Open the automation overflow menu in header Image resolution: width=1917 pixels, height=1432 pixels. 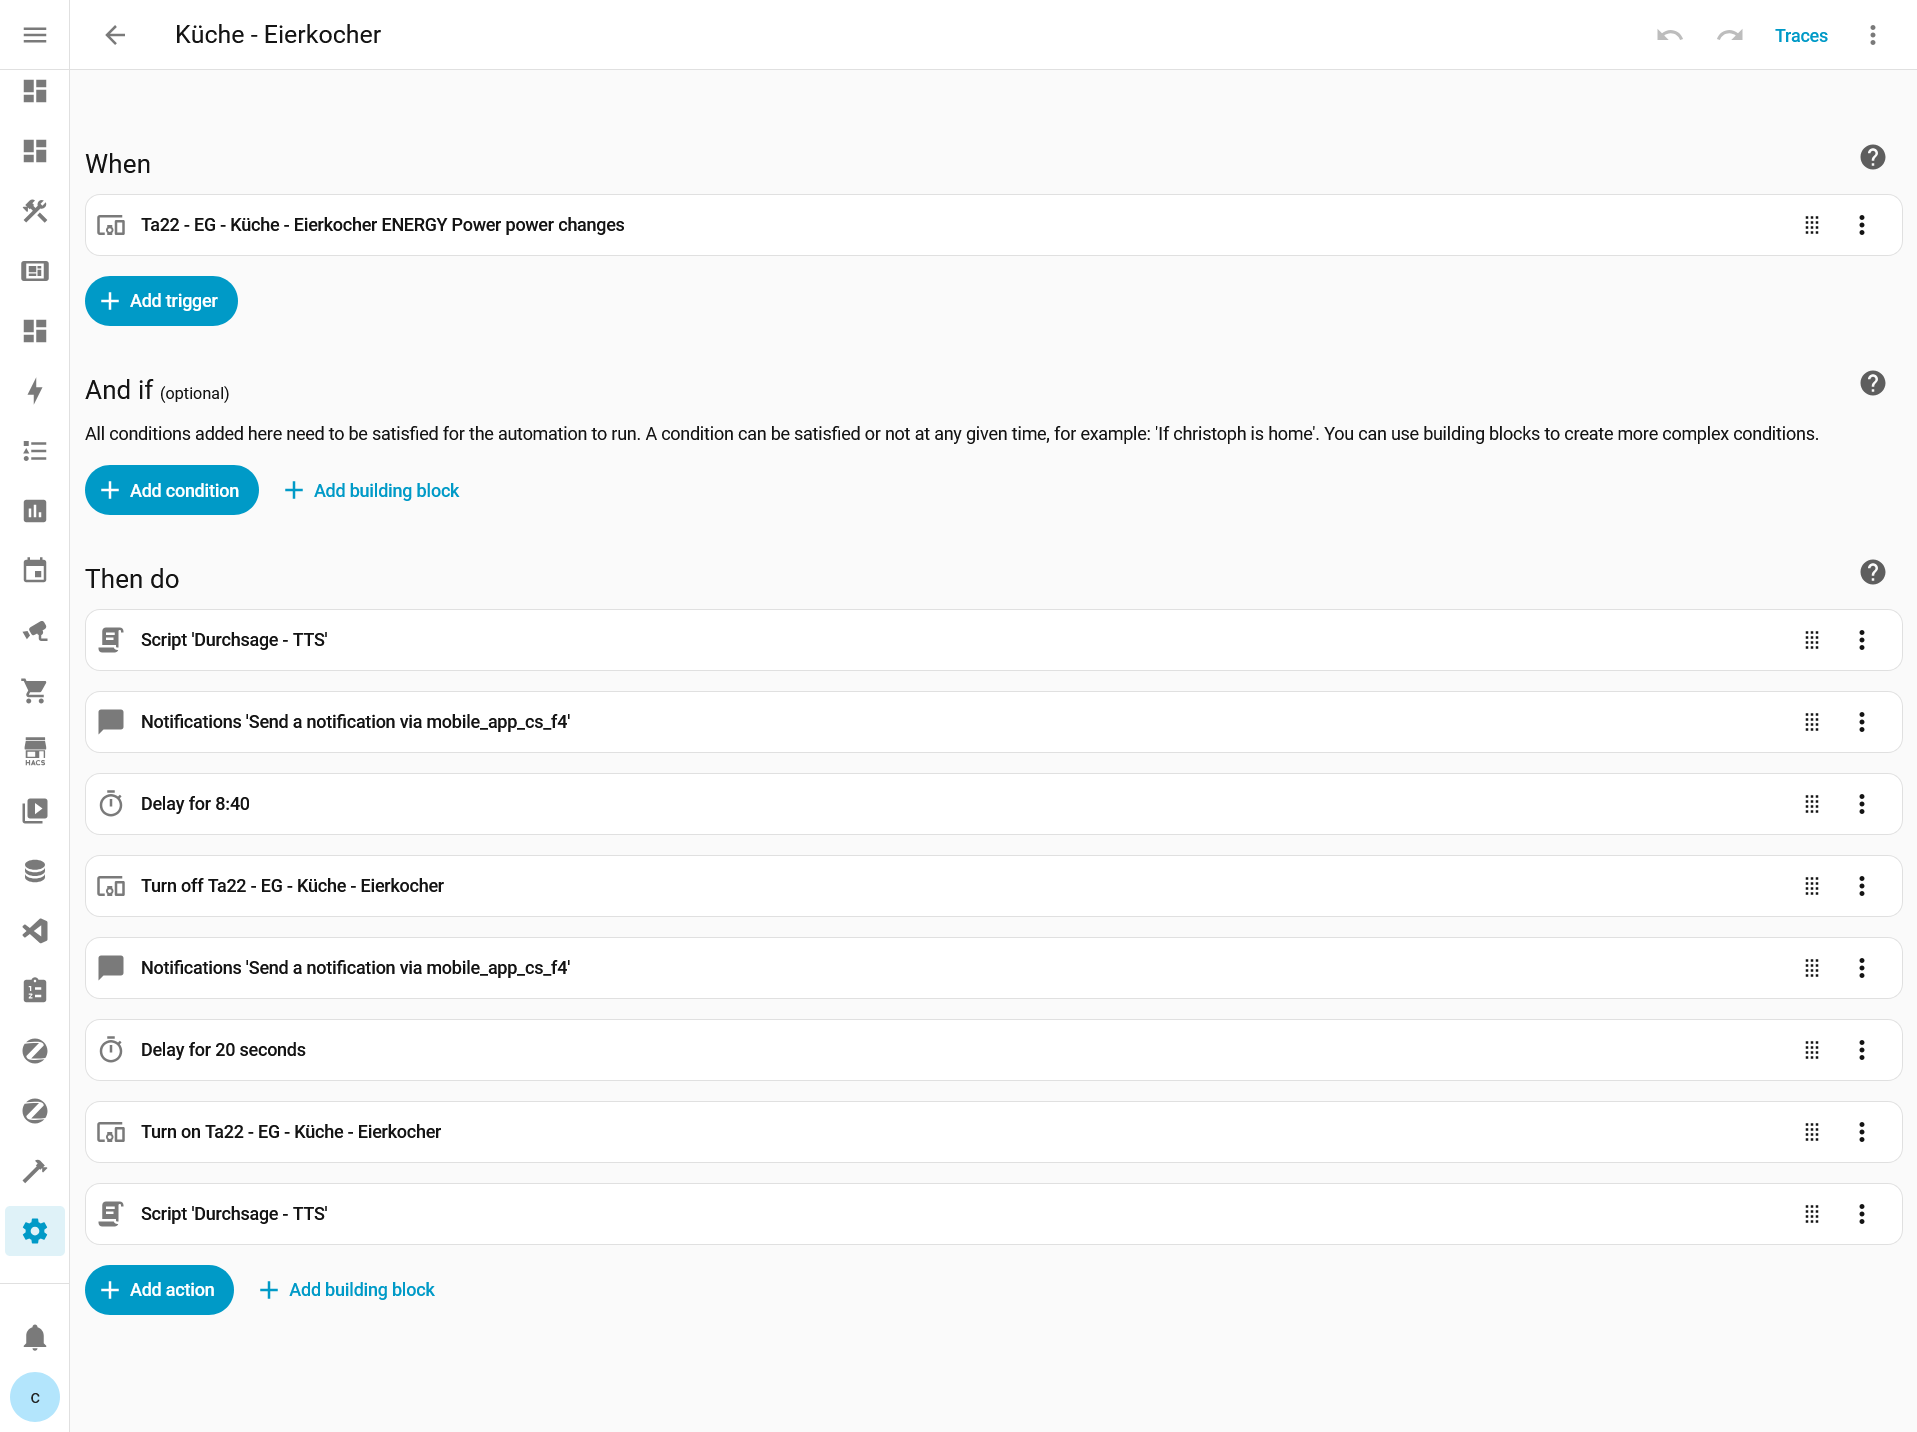[x=1872, y=35]
